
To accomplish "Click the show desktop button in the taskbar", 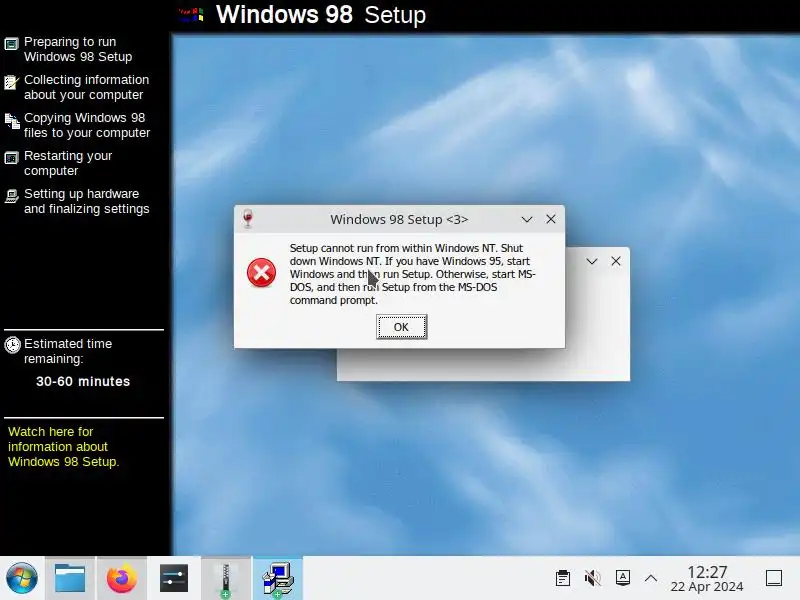I will 774,578.
